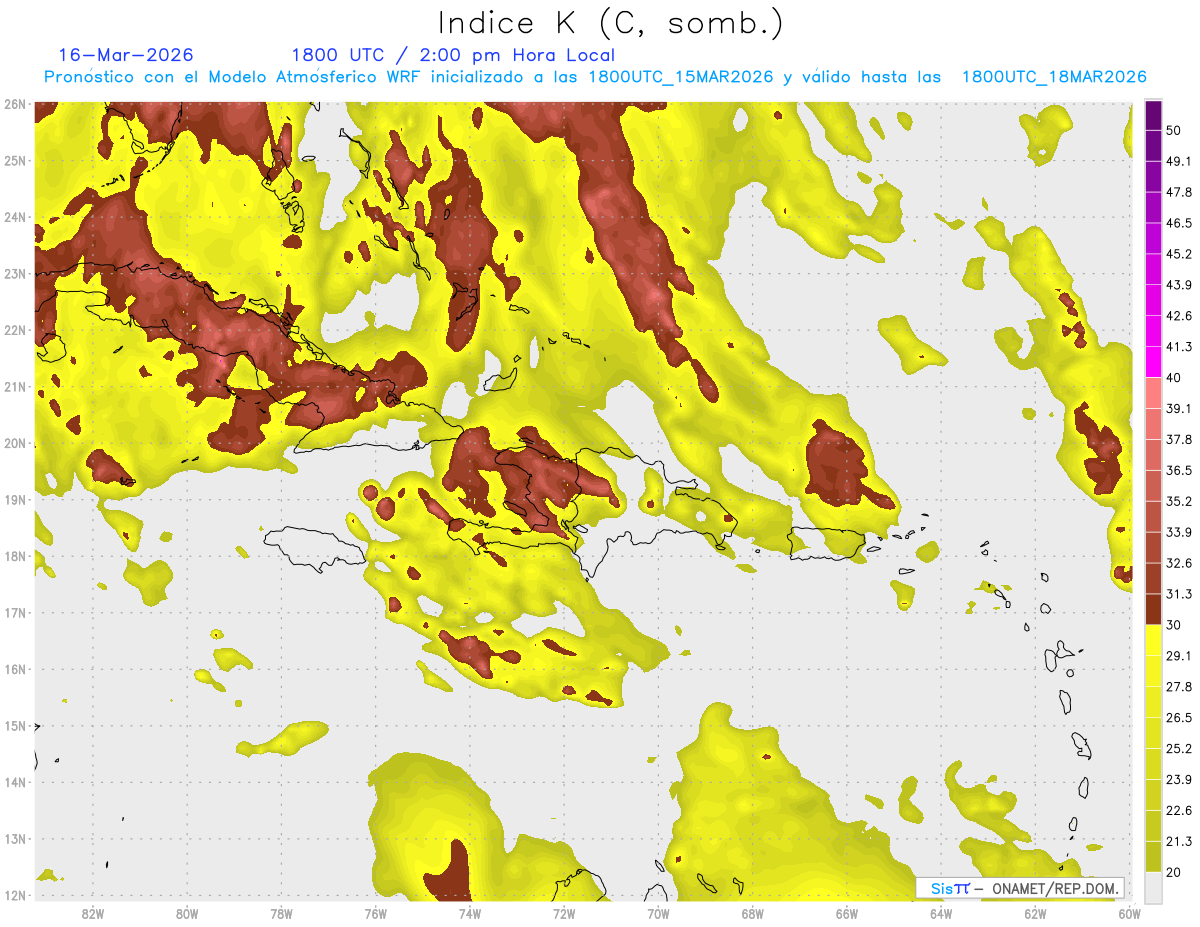Click the 16N latitude label
The image size is (1200, 927).
tap(15, 669)
